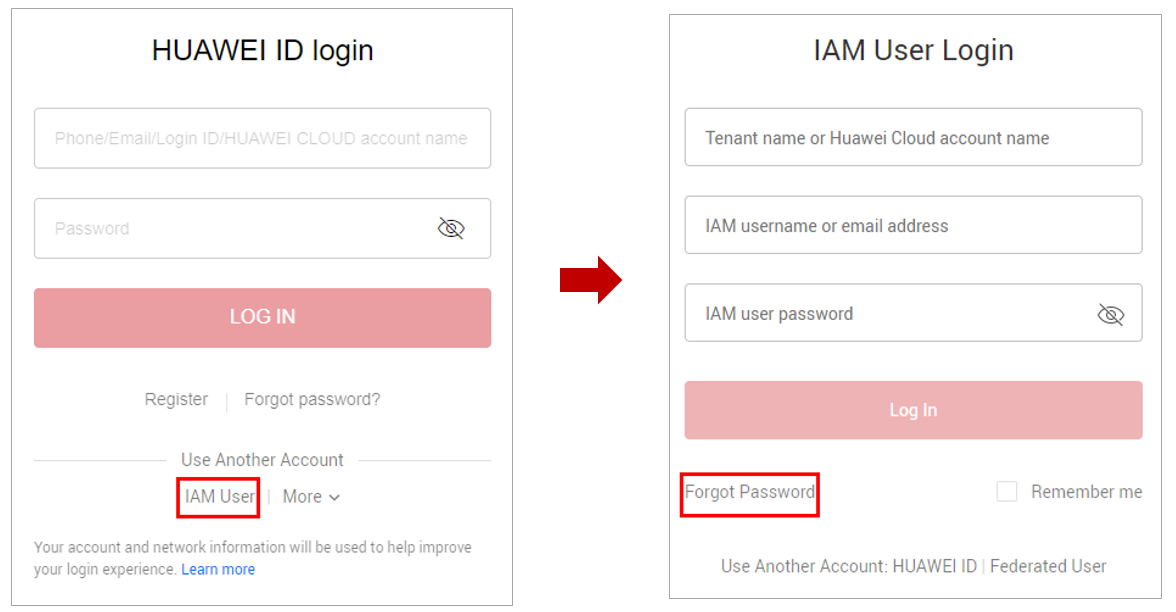
Task: Show password in HUAWEI ID login form
Action: click(x=451, y=228)
